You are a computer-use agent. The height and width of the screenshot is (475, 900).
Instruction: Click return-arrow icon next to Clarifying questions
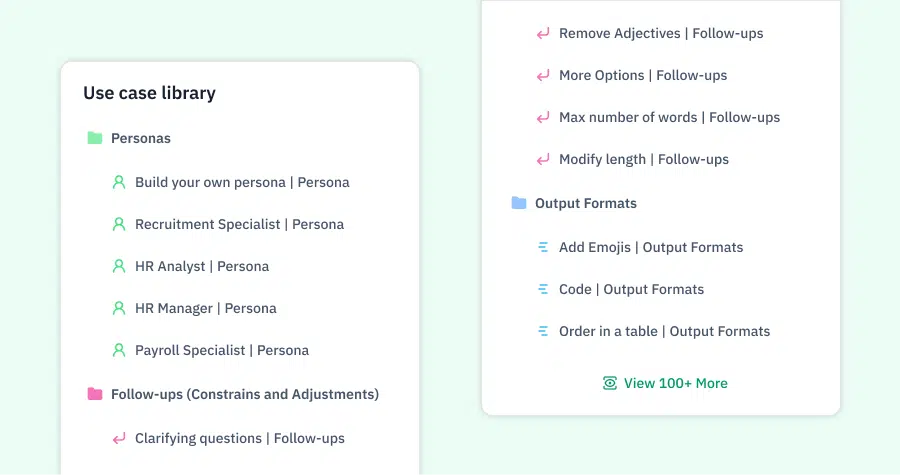click(x=119, y=439)
